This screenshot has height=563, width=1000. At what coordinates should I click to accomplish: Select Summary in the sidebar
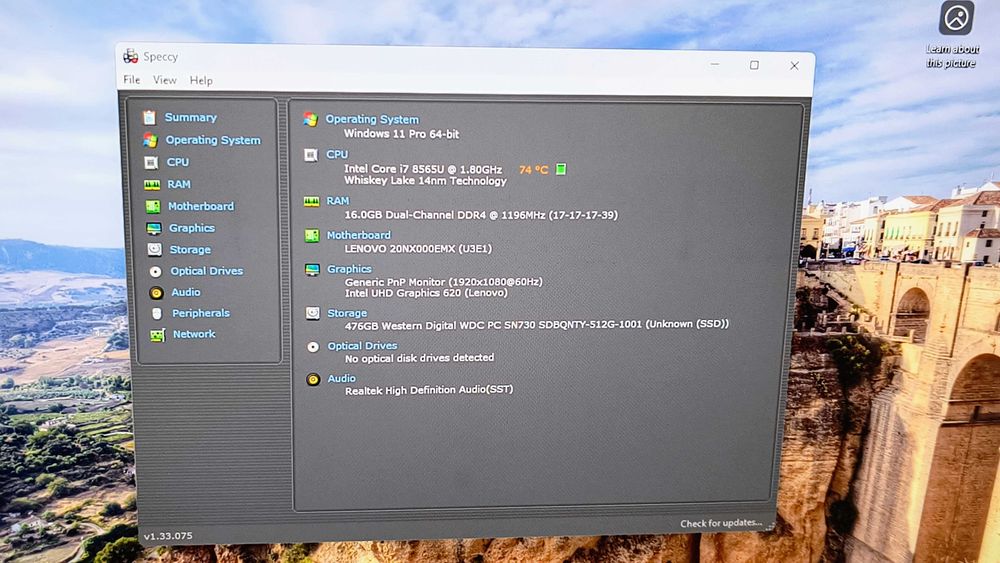(x=191, y=117)
